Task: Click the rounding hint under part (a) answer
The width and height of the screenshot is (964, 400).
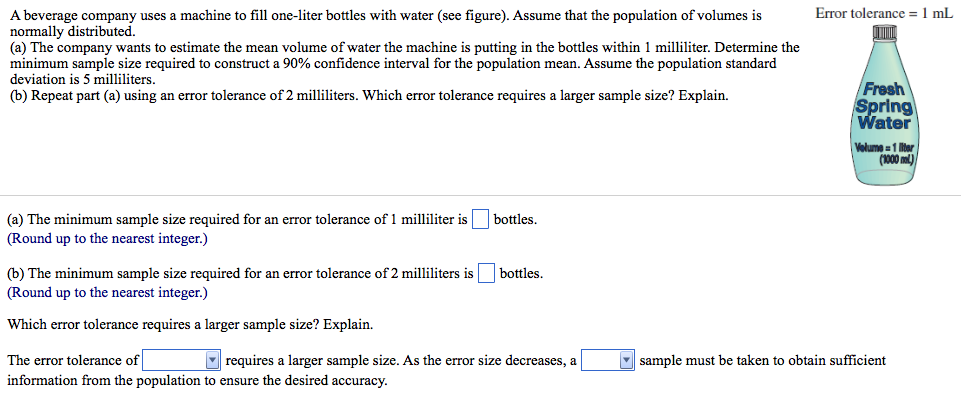Action: pos(107,239)
